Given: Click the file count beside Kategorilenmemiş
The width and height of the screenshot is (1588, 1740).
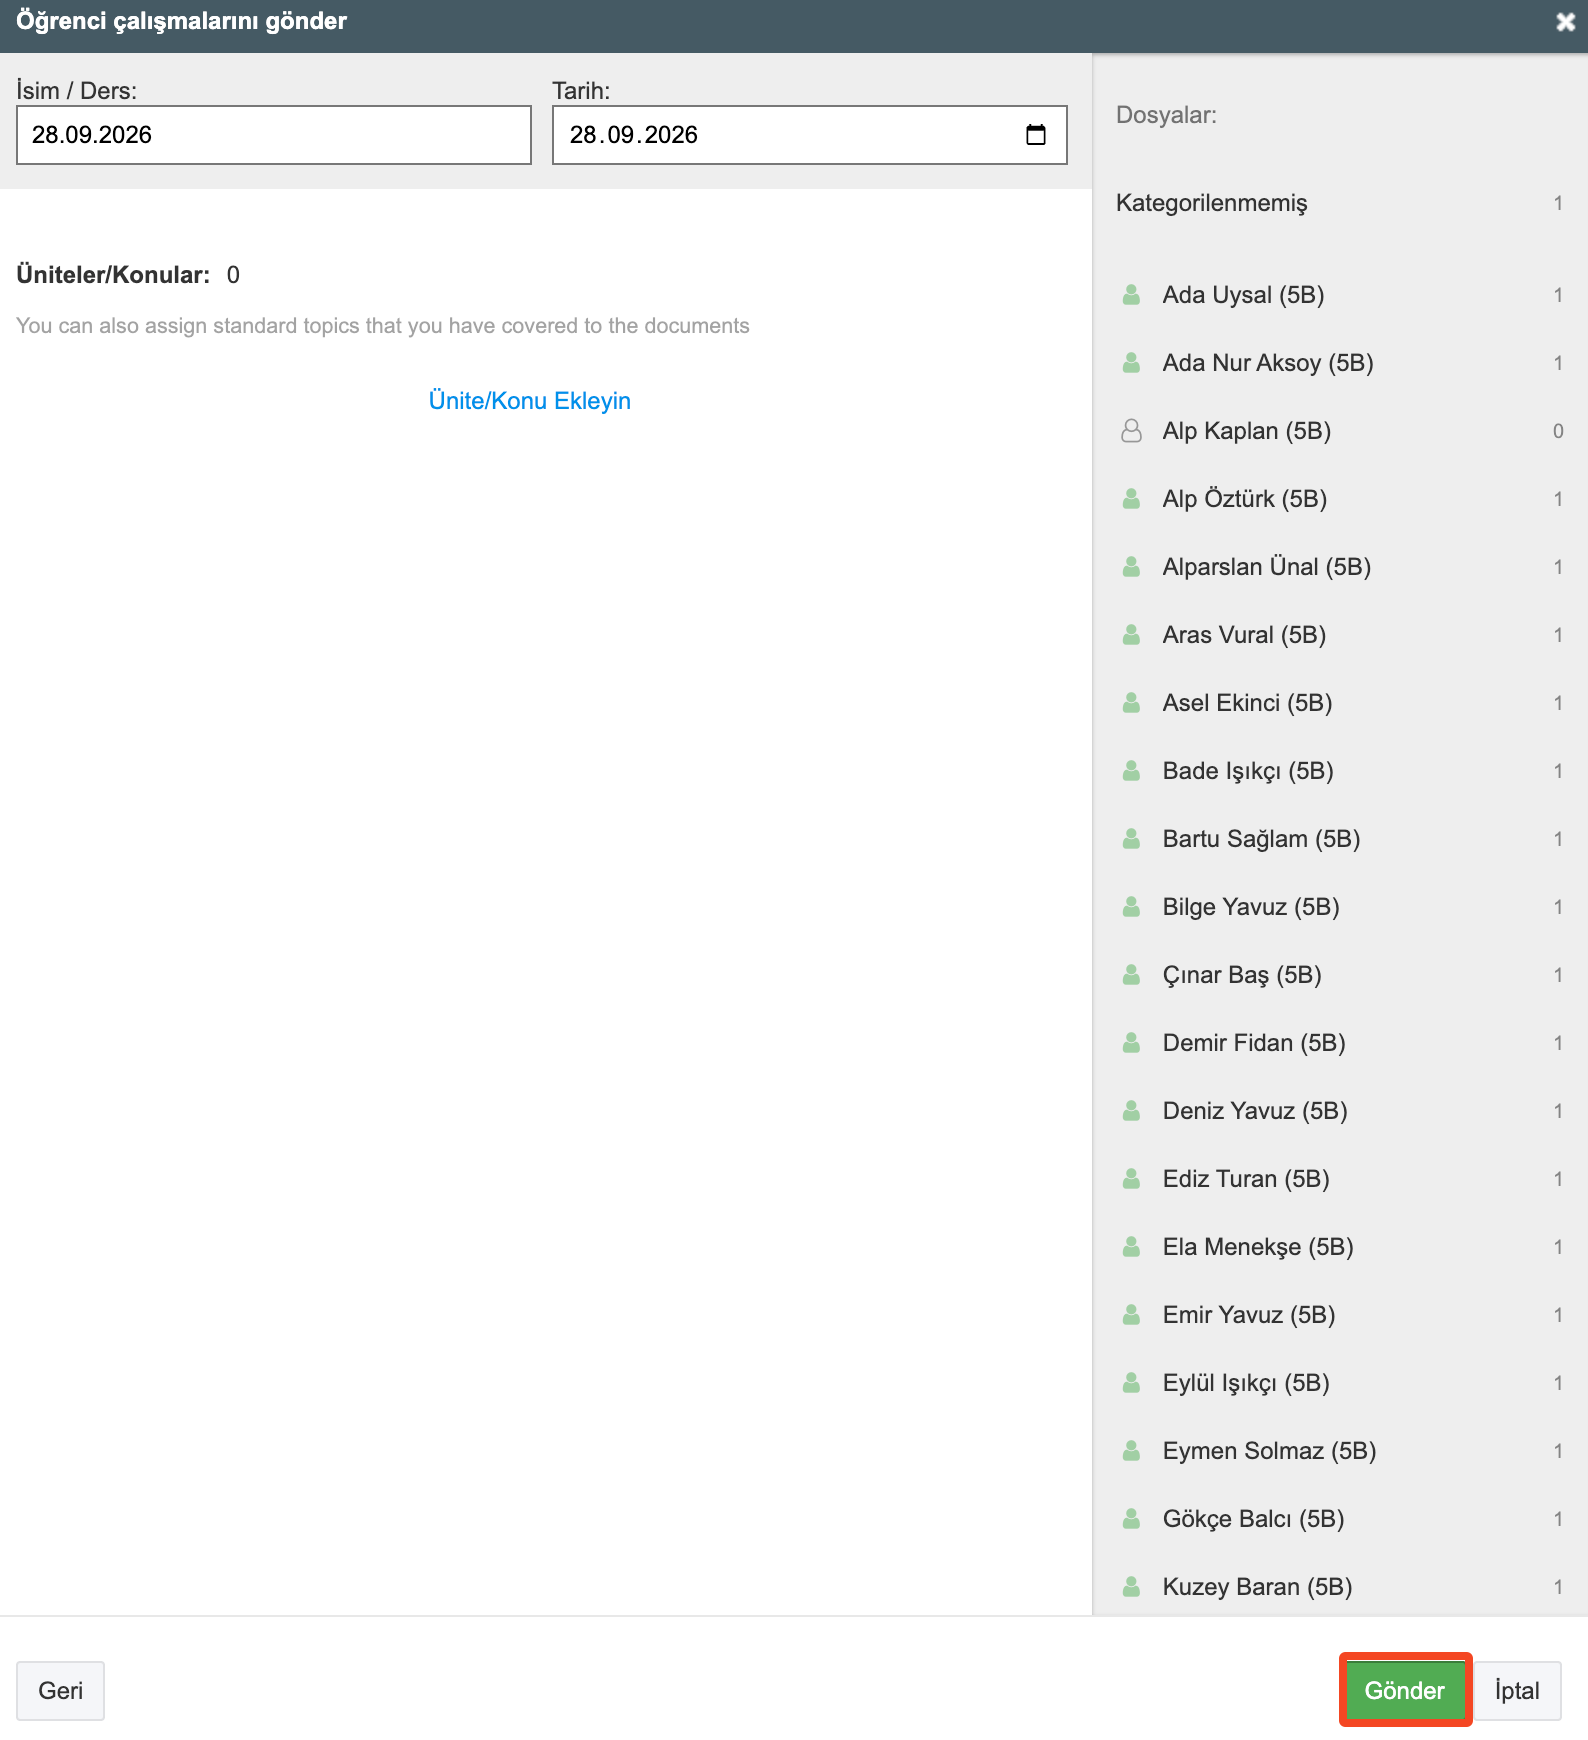Looking at the screenshot, I should 1558,203.
